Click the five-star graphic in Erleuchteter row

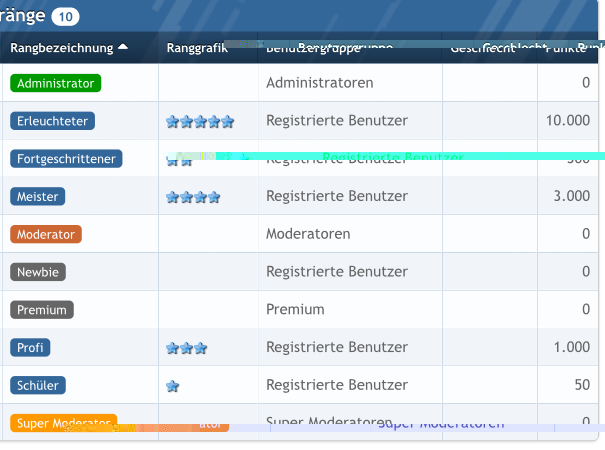(x=200, y=122)
